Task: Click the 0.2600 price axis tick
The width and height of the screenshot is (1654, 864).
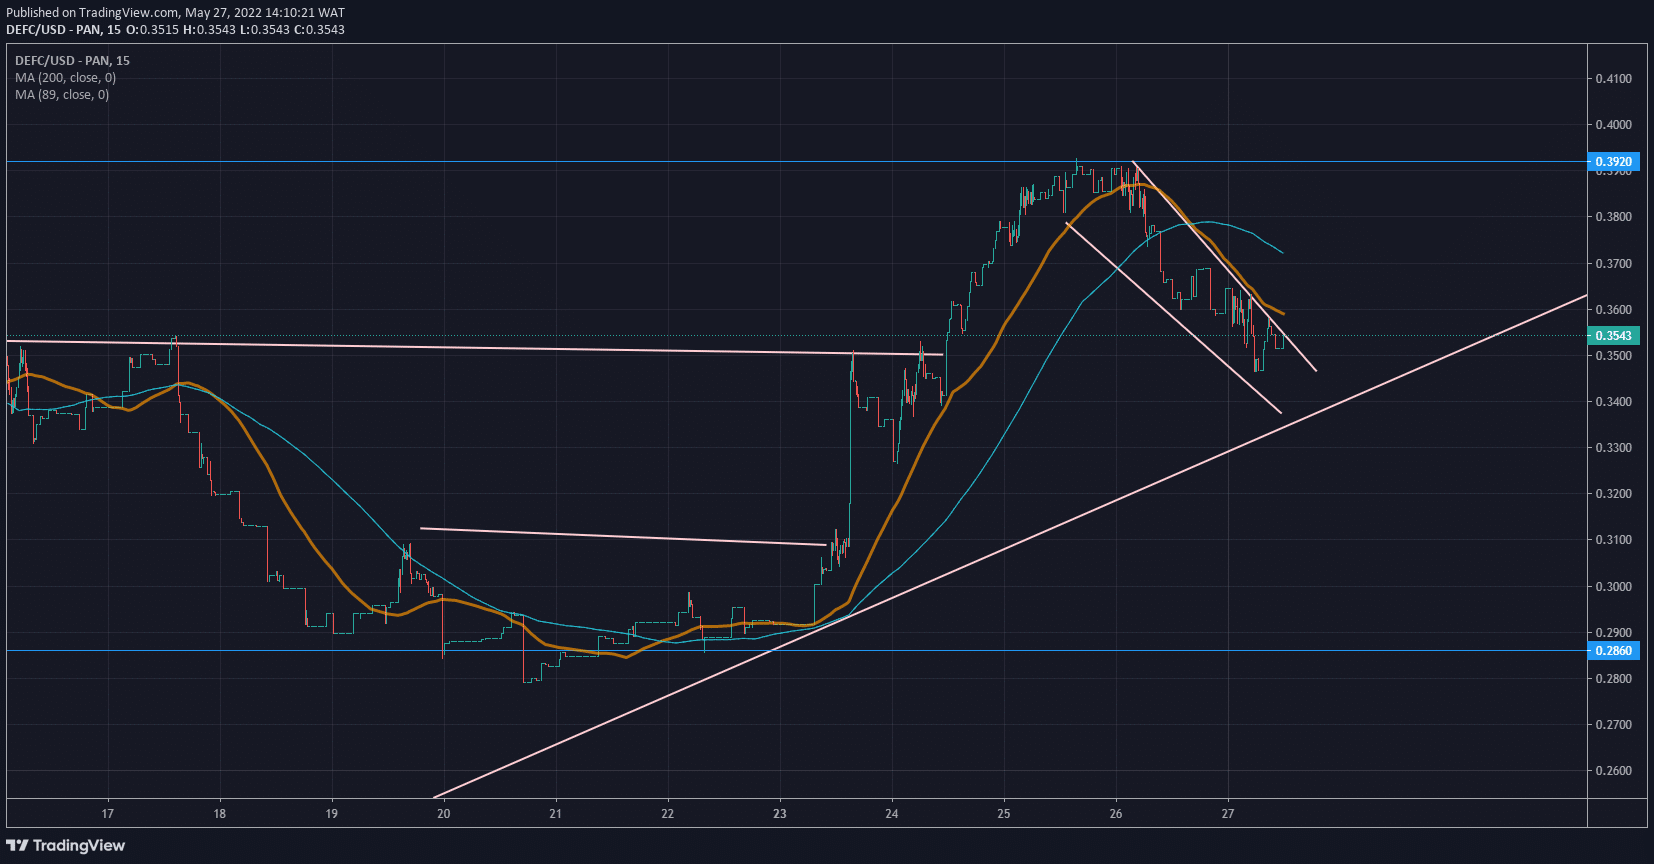Action: [x=1613, y=771]
